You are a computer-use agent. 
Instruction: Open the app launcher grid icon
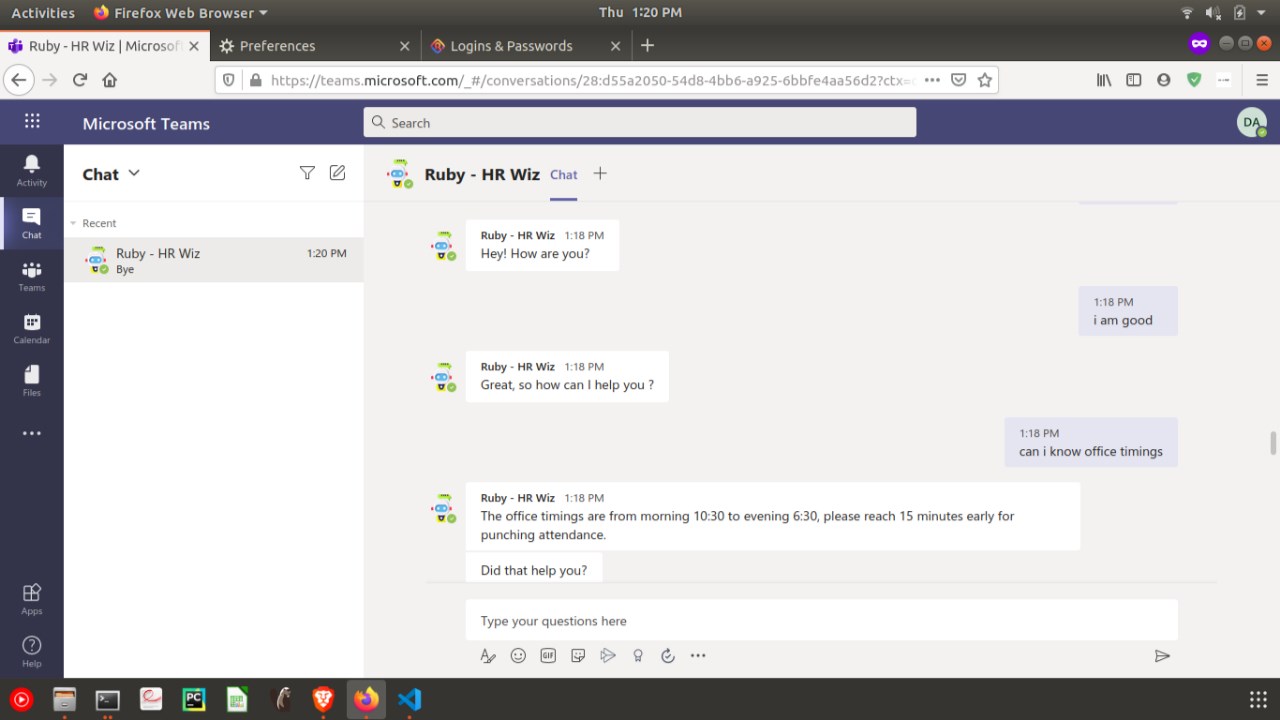coord(32,122)
